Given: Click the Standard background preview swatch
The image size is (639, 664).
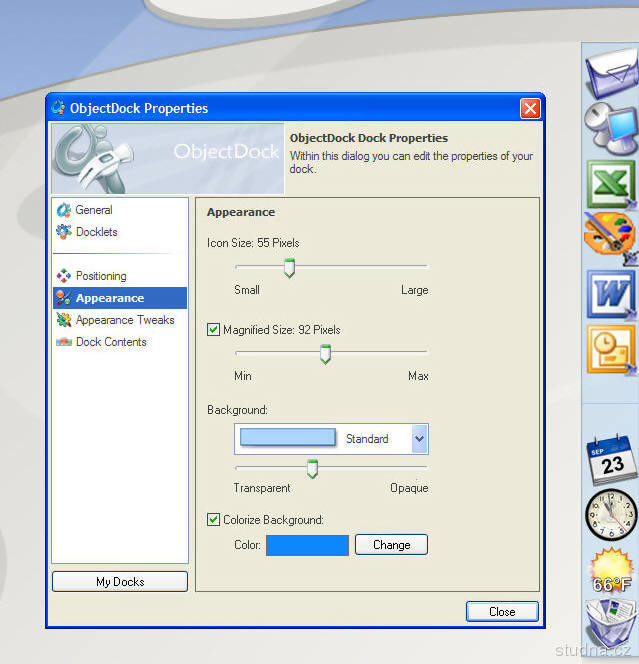Looking at the screenshot, I should (x=288, y=437).
